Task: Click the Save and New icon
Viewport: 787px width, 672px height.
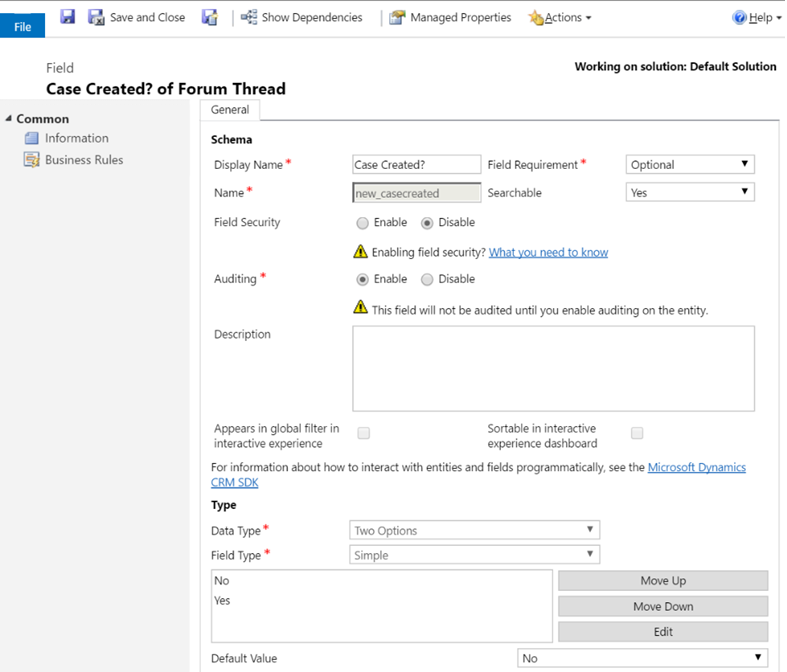Action: [x=209, y=17]
